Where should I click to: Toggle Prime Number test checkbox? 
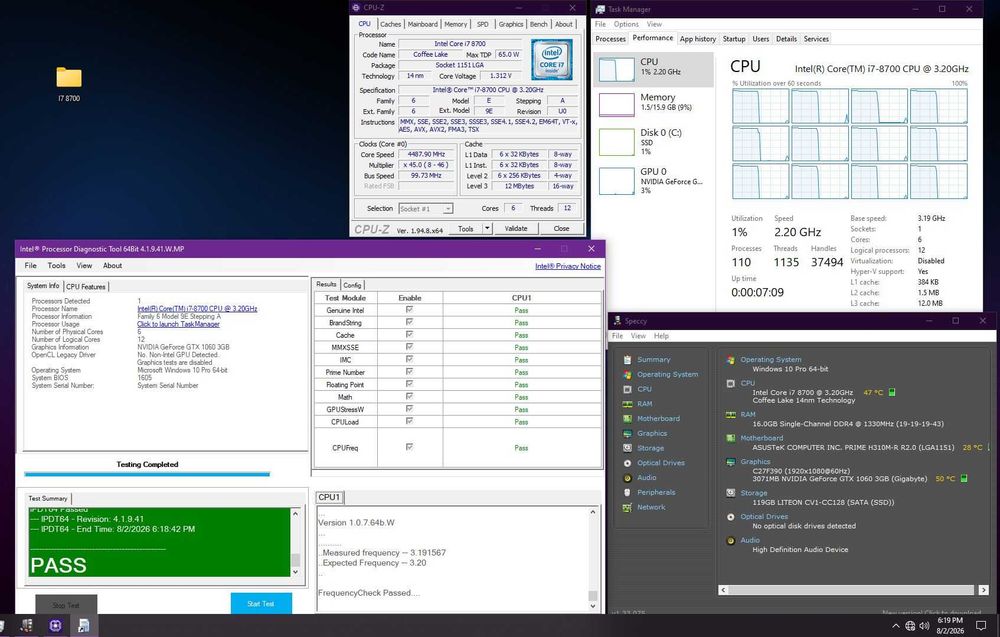409,371
